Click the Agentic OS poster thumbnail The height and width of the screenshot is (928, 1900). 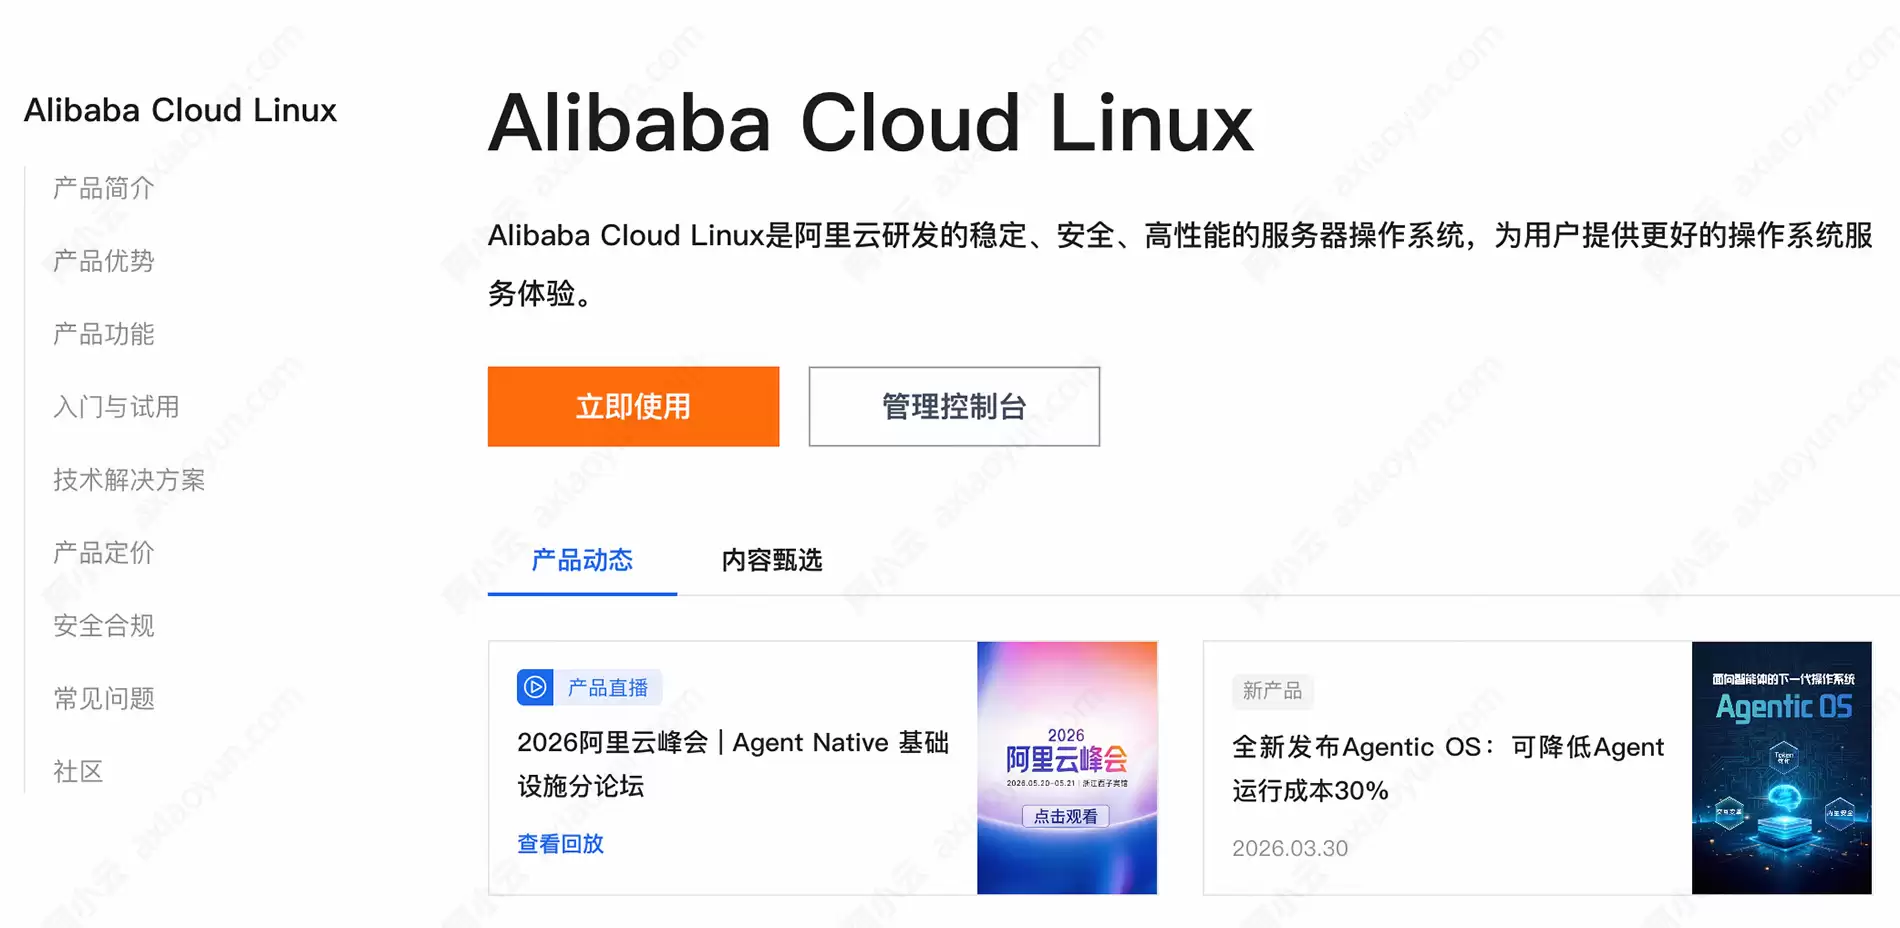pyautogui.click(x=1781, y=768)
